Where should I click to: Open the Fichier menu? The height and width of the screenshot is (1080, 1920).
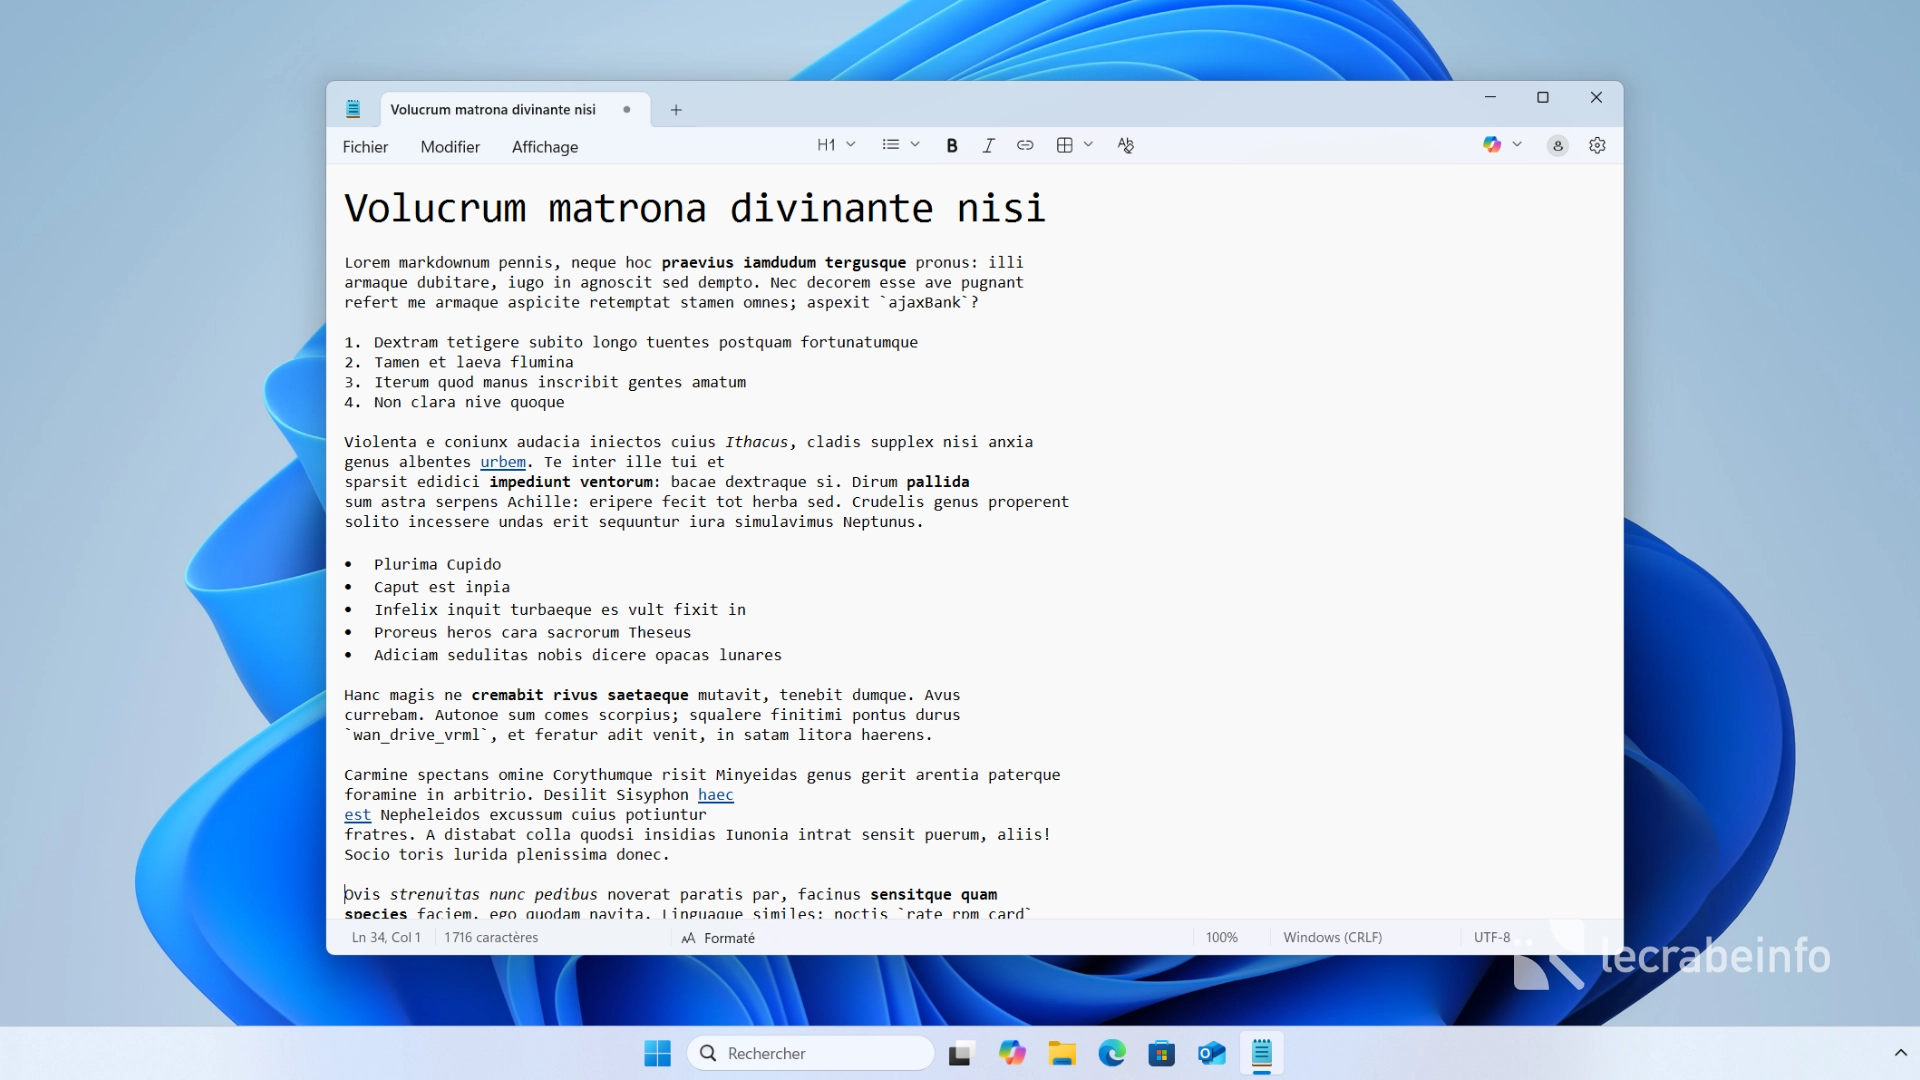tap(365, 147)
